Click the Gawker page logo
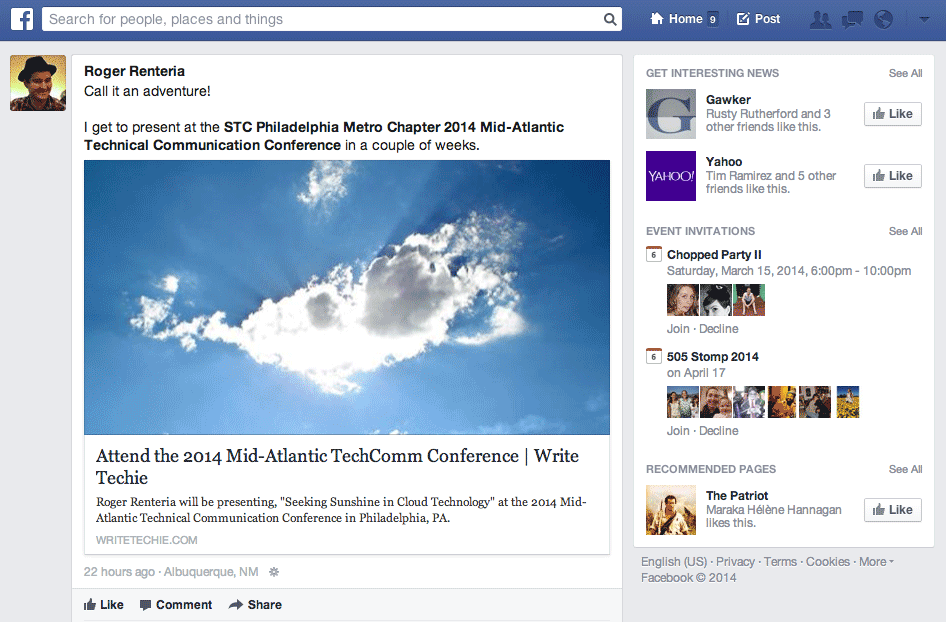Screen dimensions: 946x622 pyautogui.click(x=671, y=114)
